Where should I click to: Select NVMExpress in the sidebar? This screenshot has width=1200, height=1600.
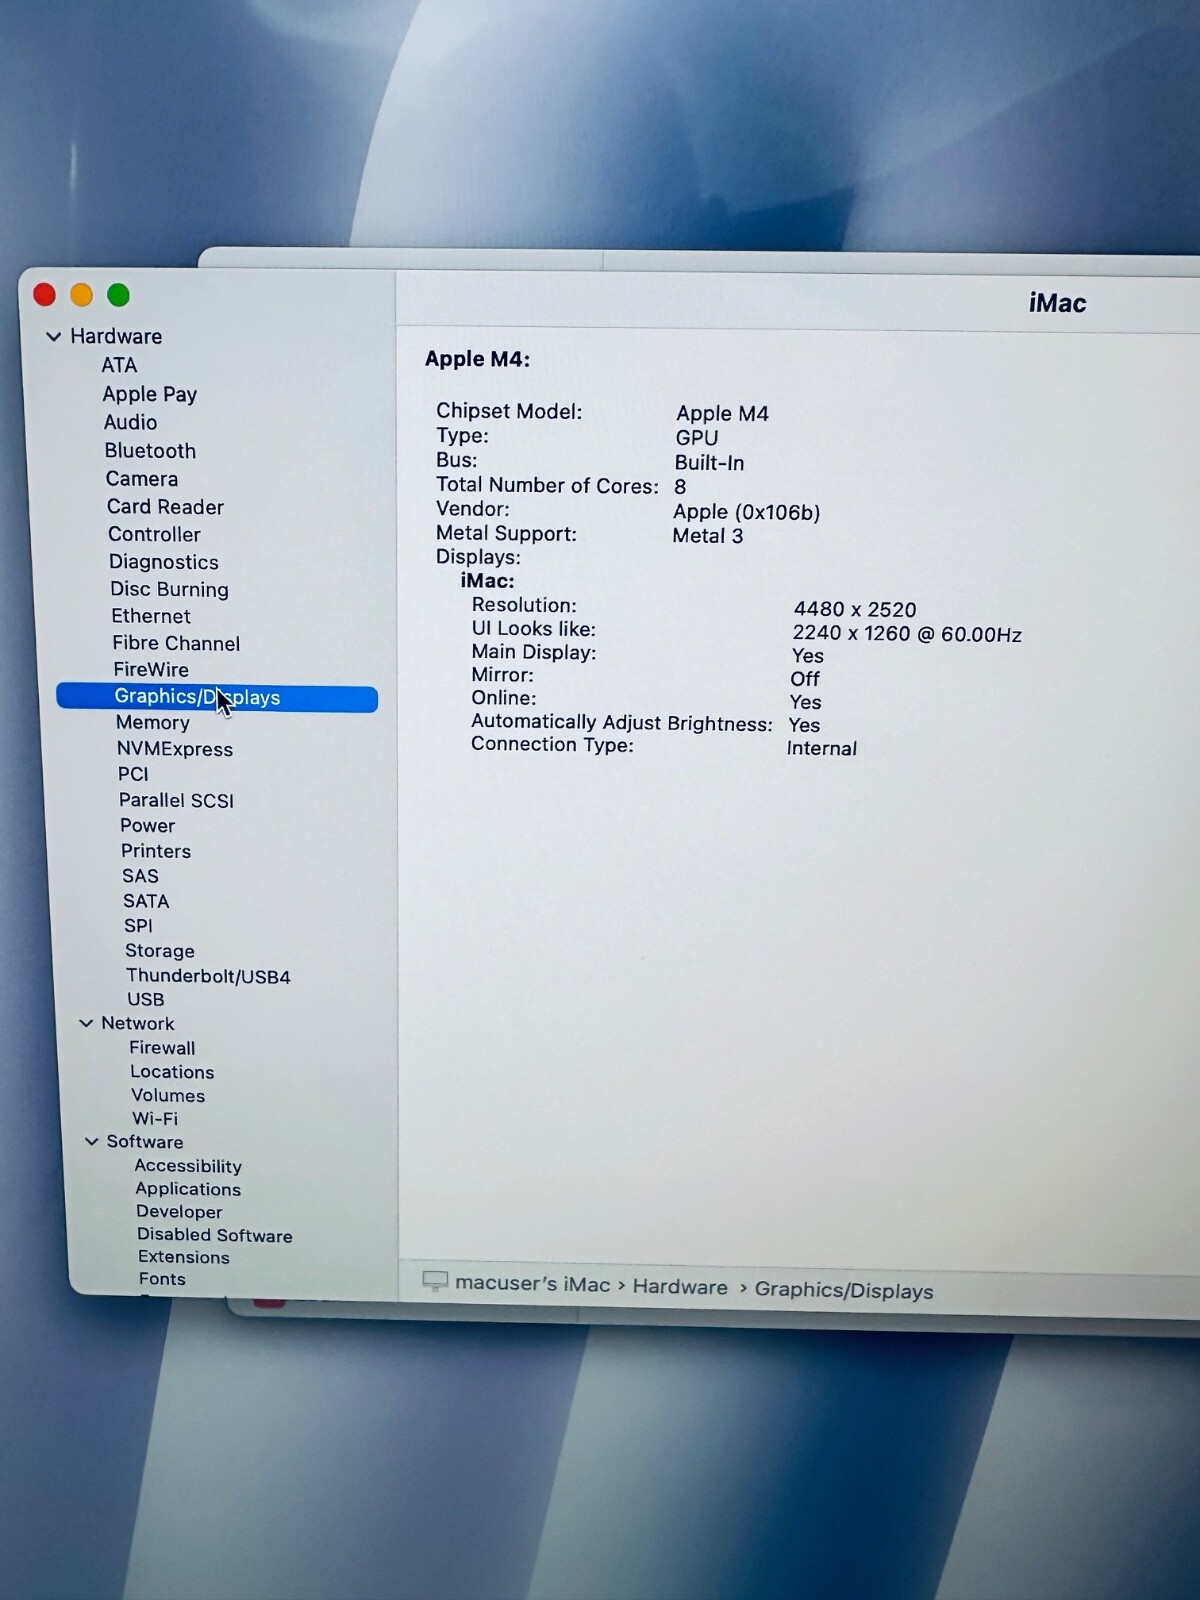[175, 749]
